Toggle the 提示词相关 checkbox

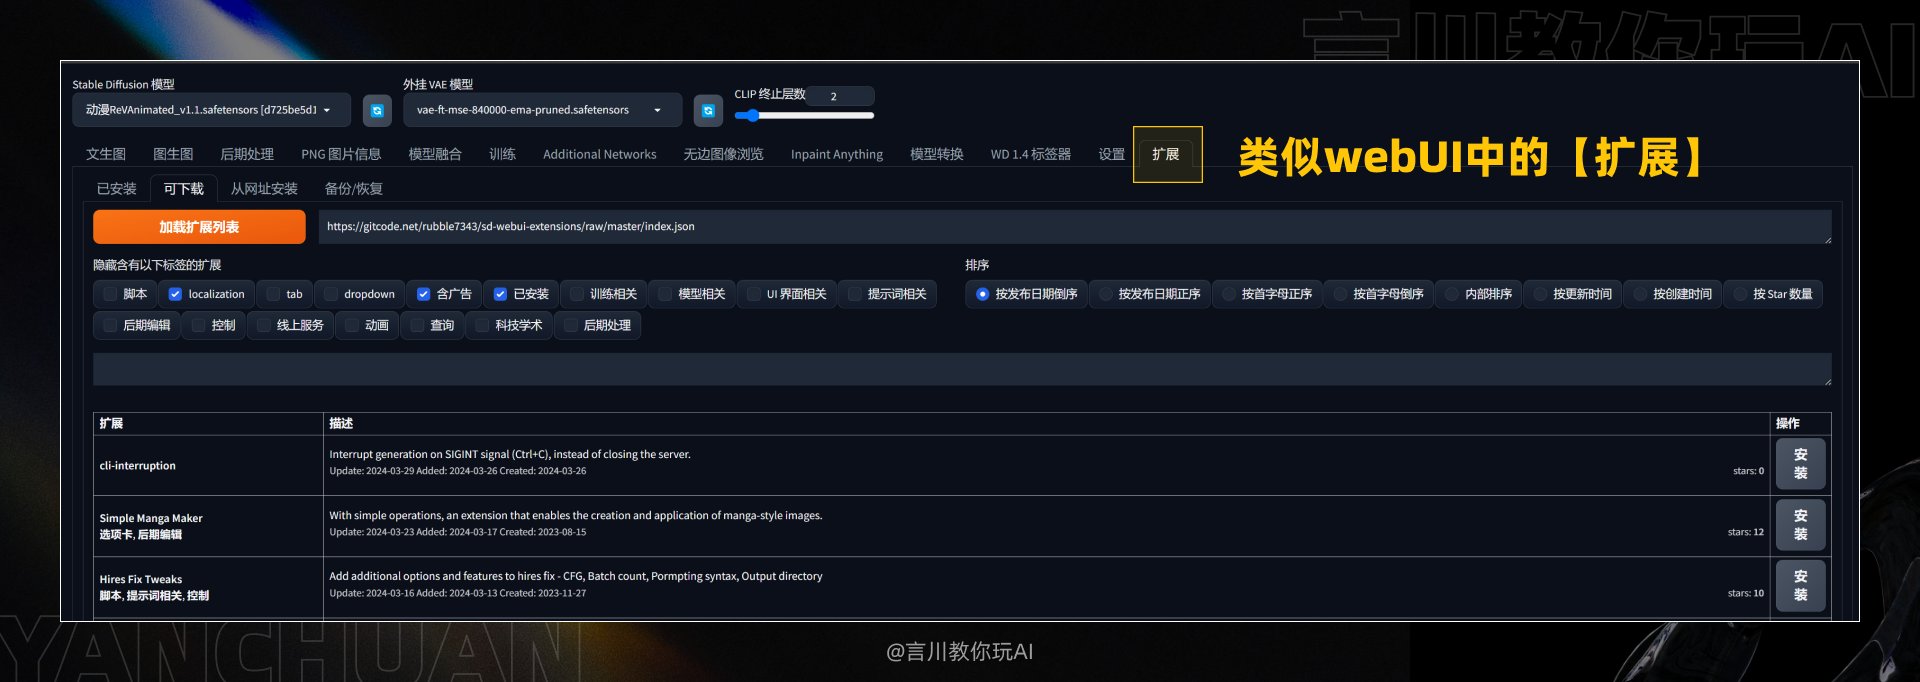tap(855, 294)
